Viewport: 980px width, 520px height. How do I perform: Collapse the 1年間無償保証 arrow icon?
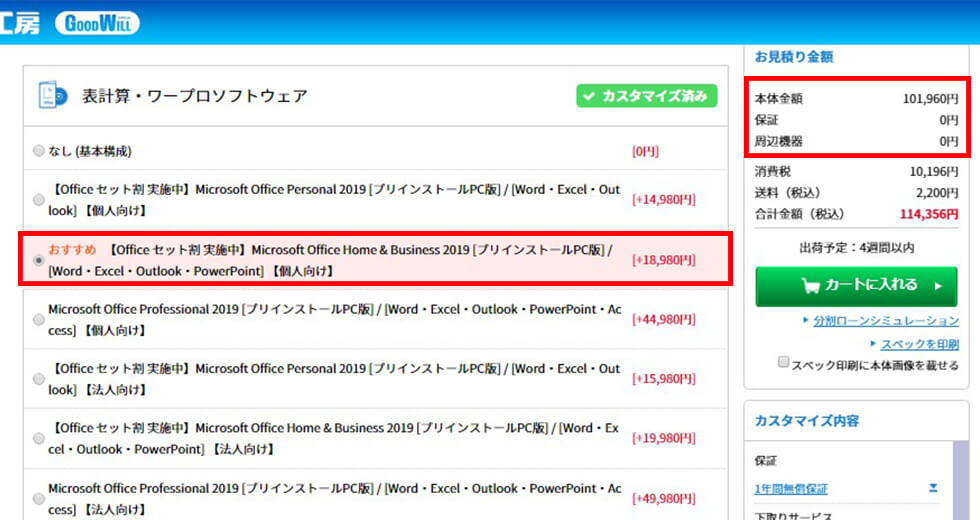point(932,488)
